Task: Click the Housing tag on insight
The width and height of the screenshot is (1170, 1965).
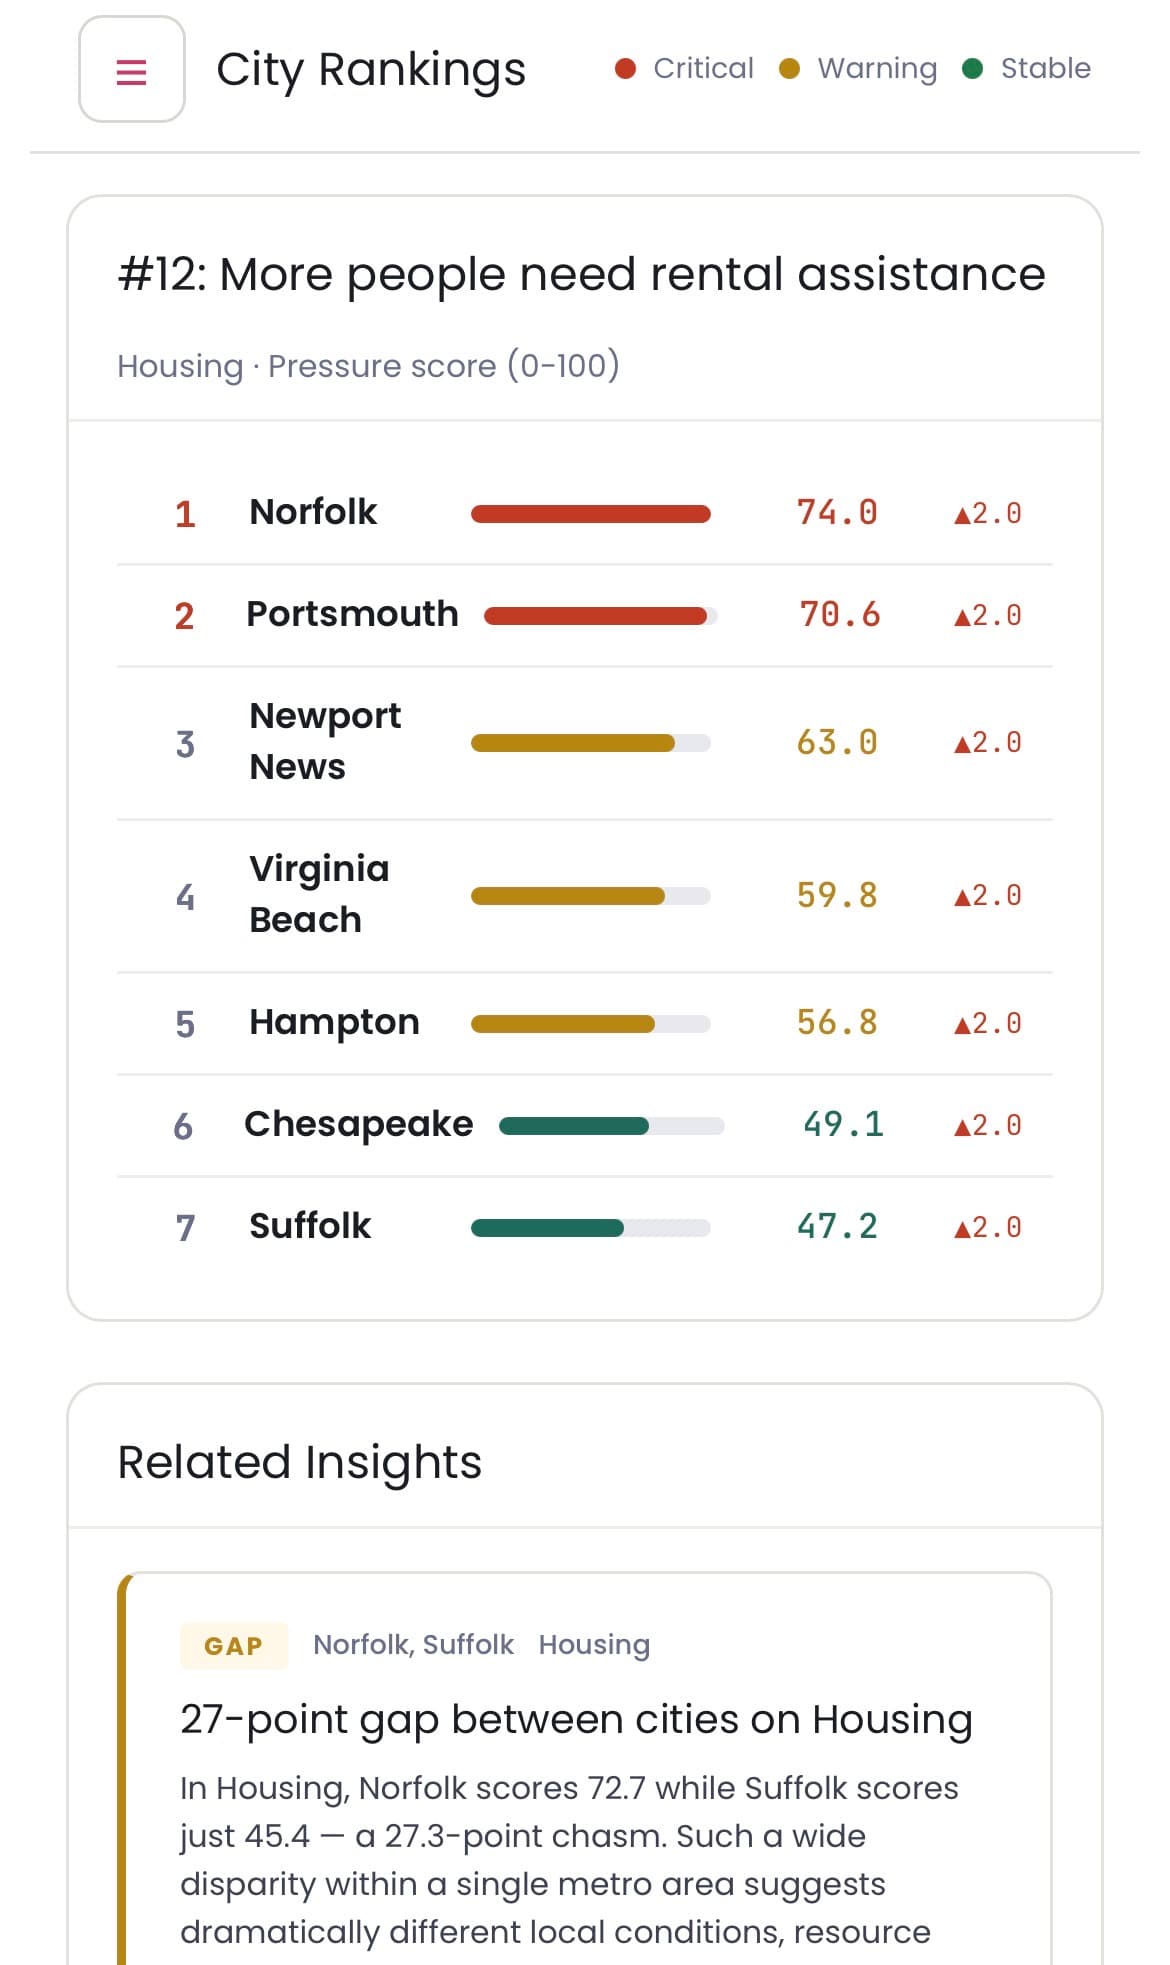Action: (x=594, y=1645)
